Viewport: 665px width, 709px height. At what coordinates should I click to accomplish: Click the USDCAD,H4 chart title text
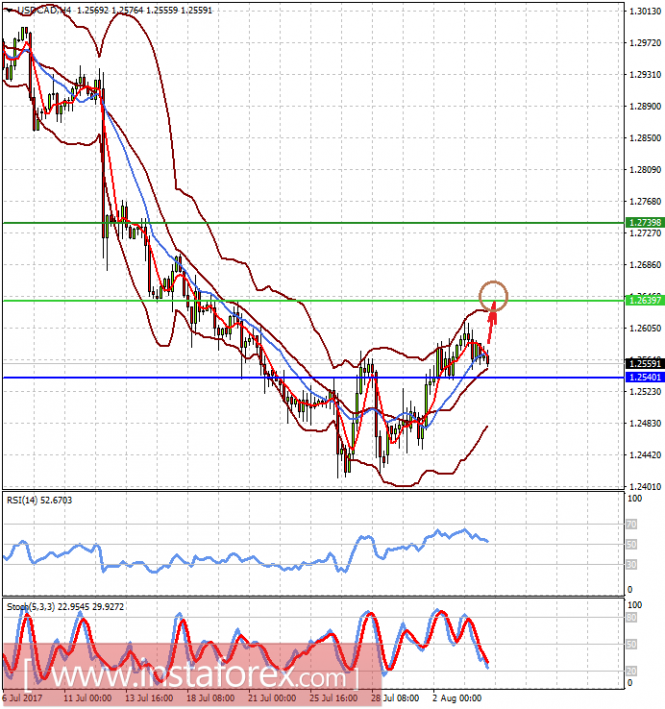[x=44, y=10]
